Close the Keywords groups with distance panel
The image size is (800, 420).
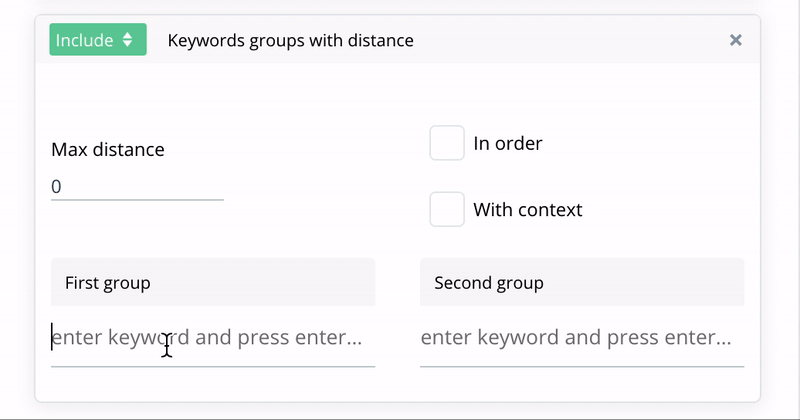click(x=736, y=40)
